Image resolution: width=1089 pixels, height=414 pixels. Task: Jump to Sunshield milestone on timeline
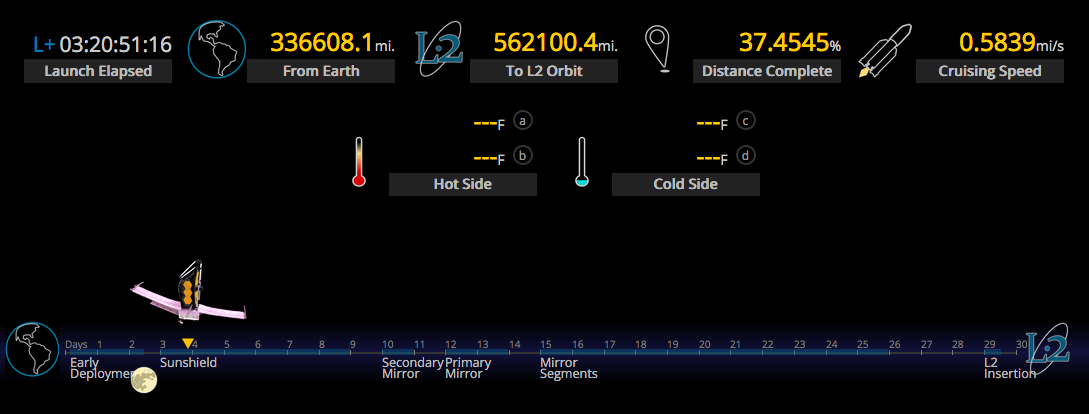(188, 363)
